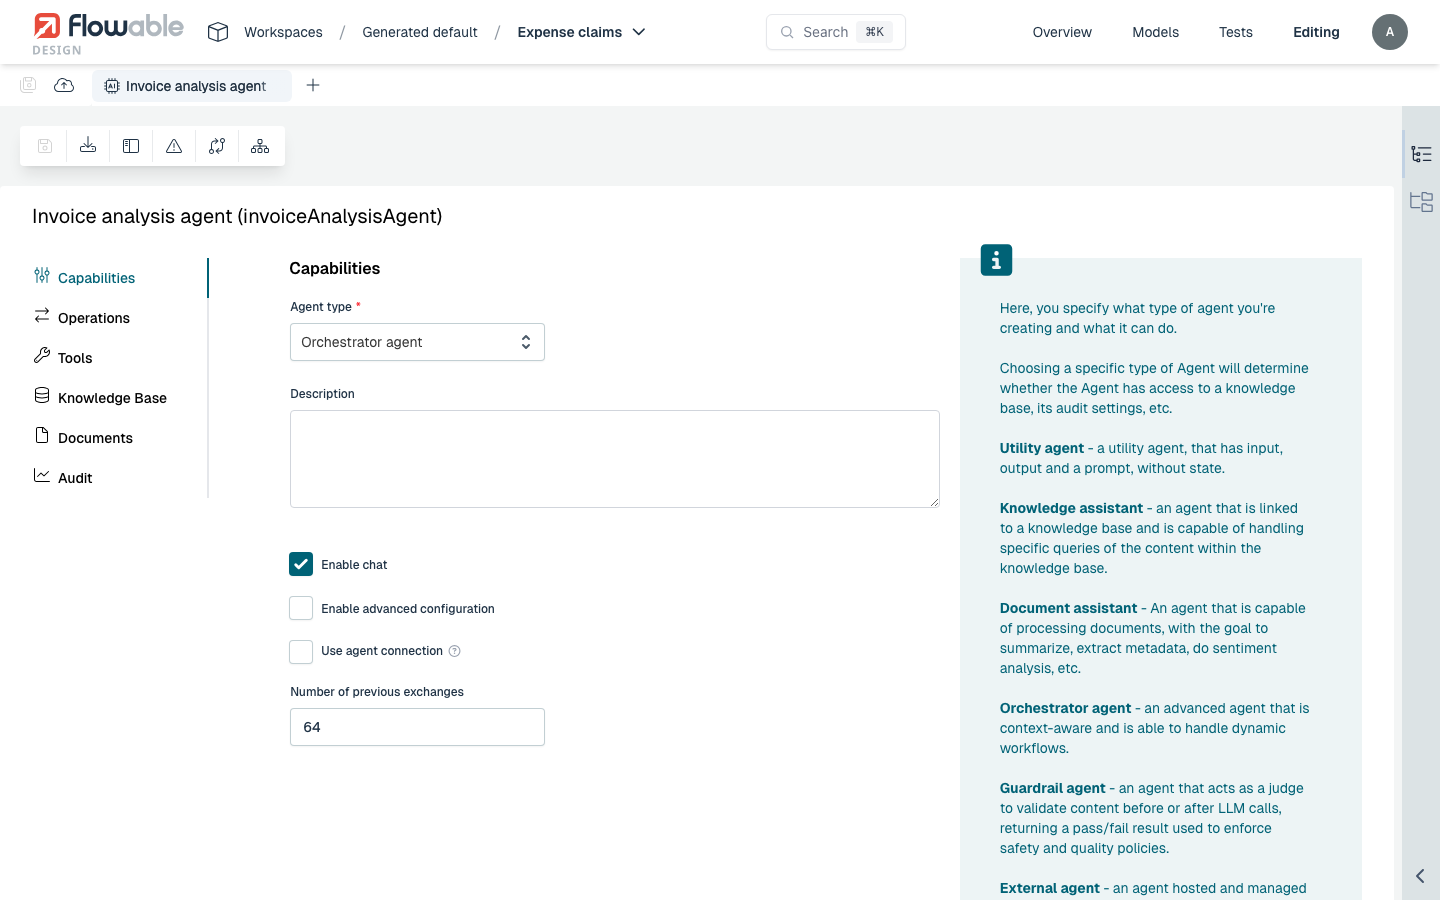Image resolution: width=1440 pixels, height=900 pixels.
Task: Check Enable advanced configuration
Action: pyautogui.click(x=301, y=608)
